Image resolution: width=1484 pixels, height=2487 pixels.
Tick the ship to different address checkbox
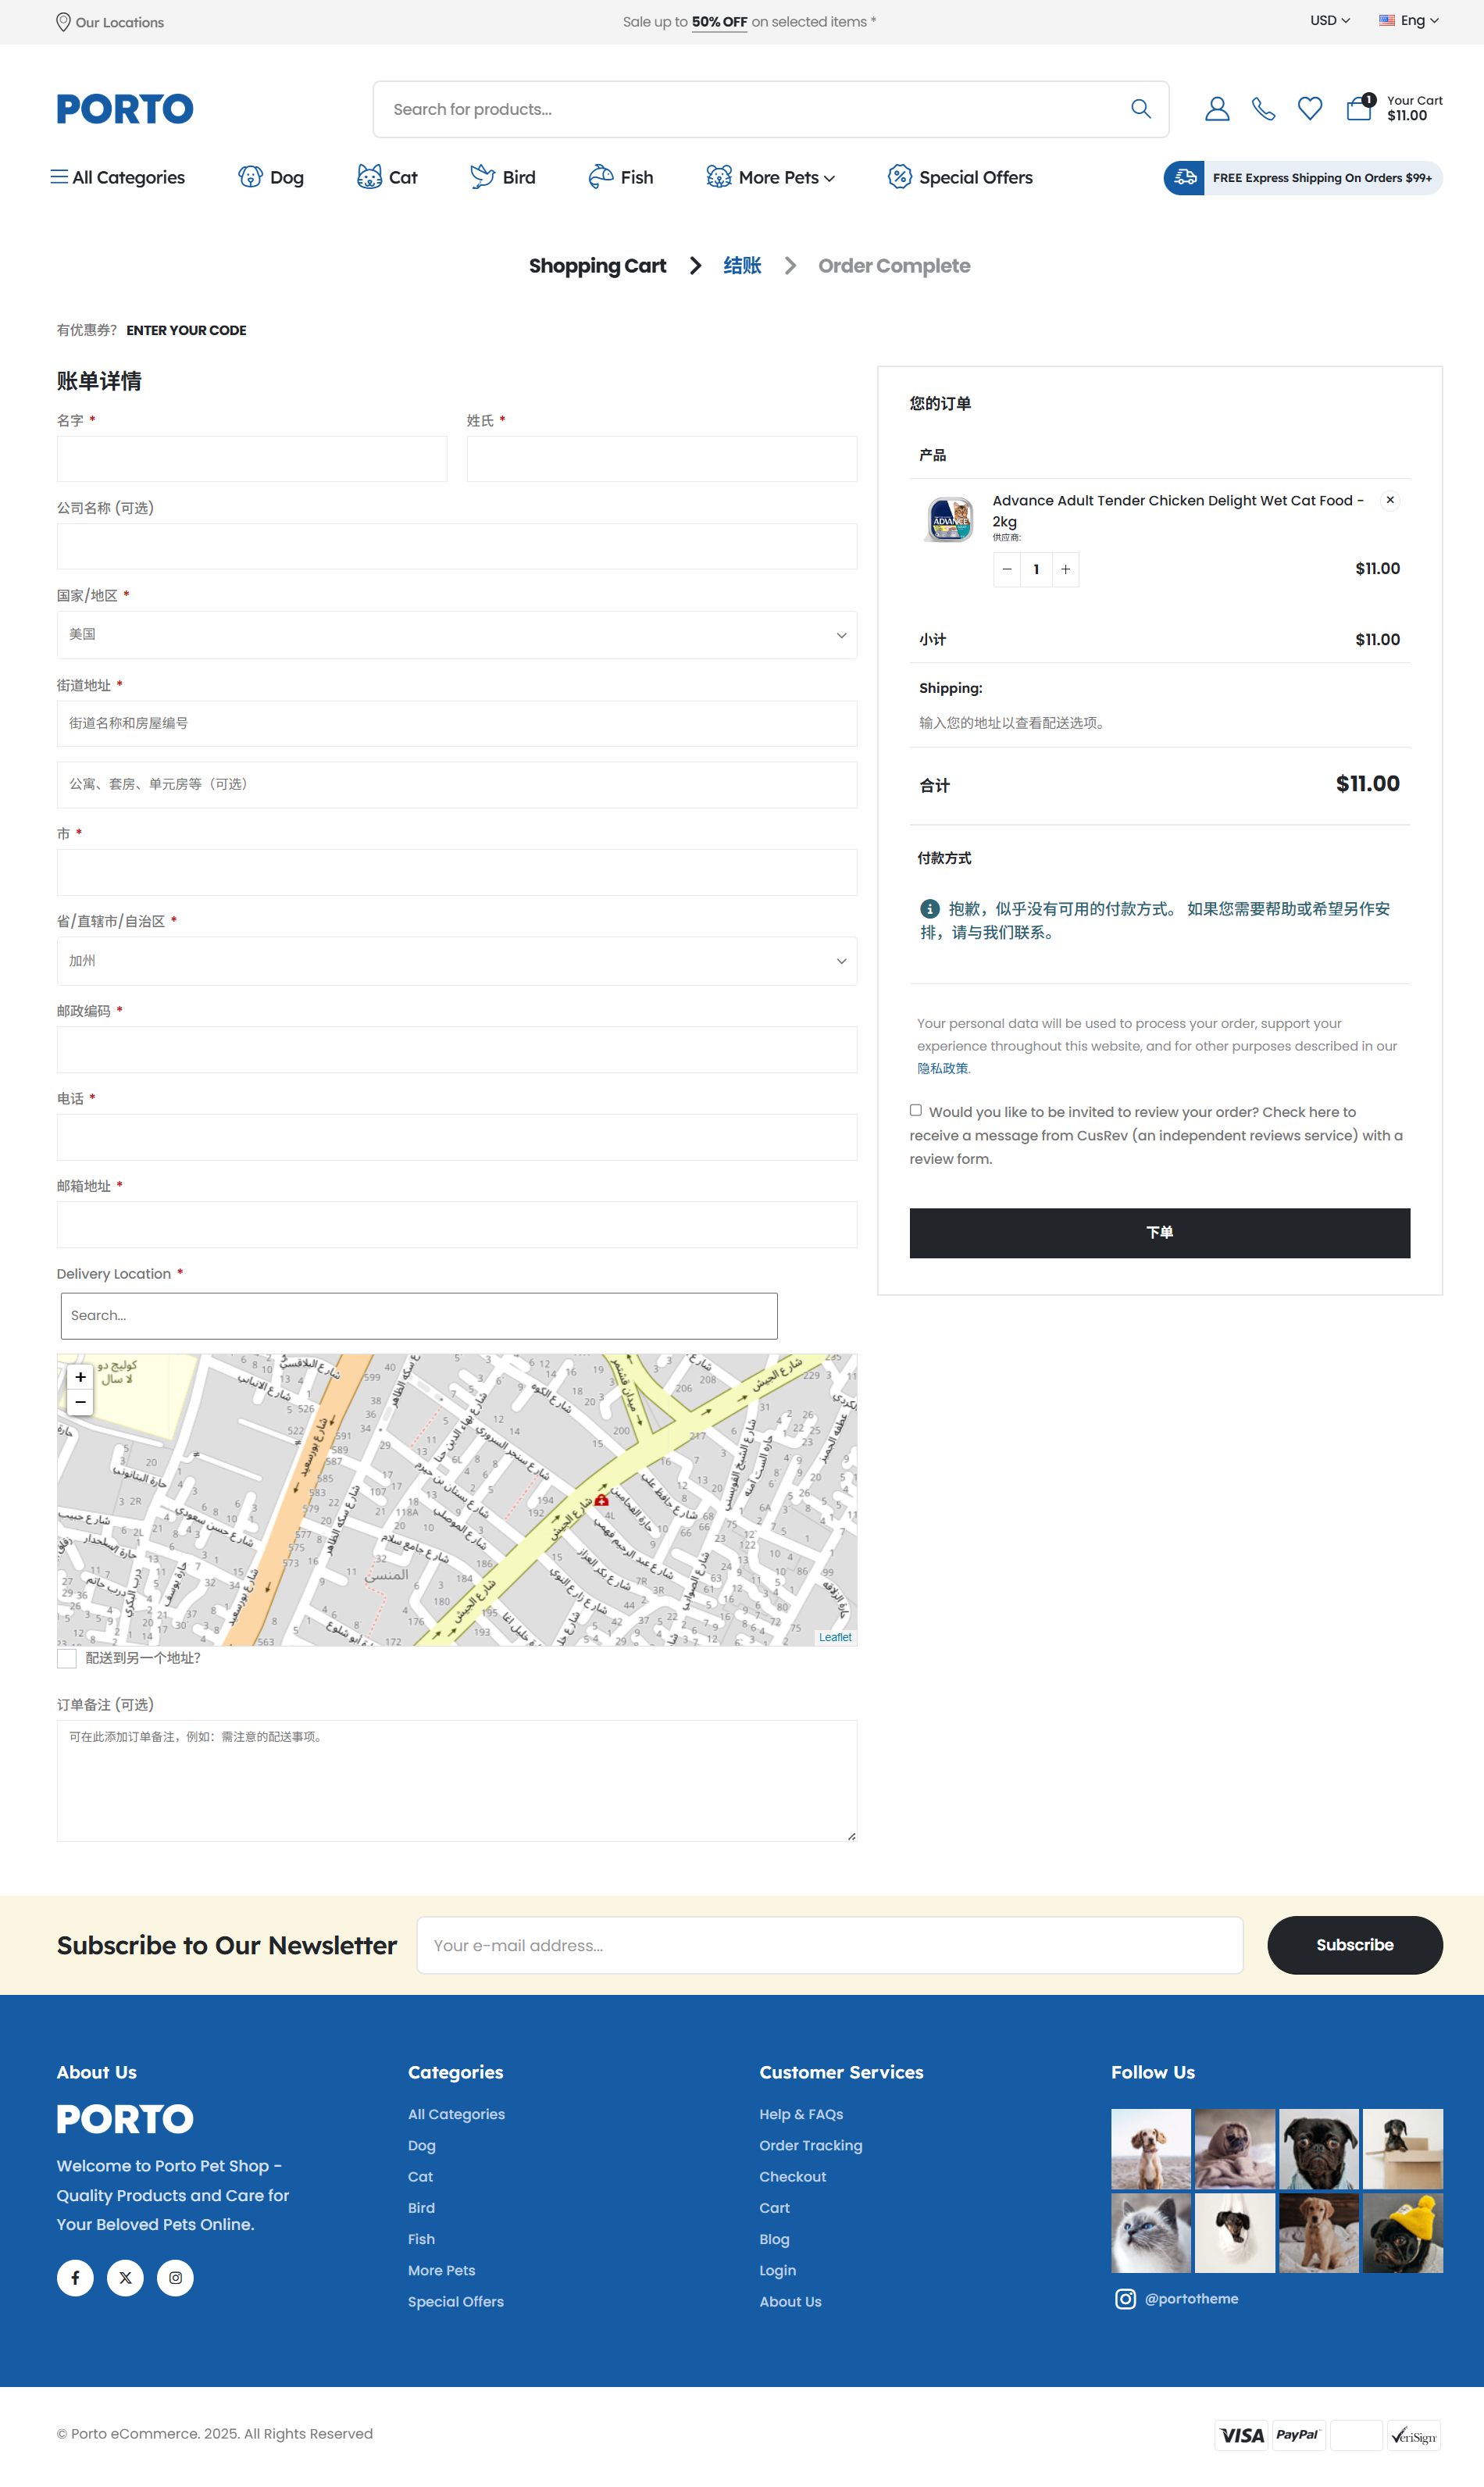(67, 1659)
